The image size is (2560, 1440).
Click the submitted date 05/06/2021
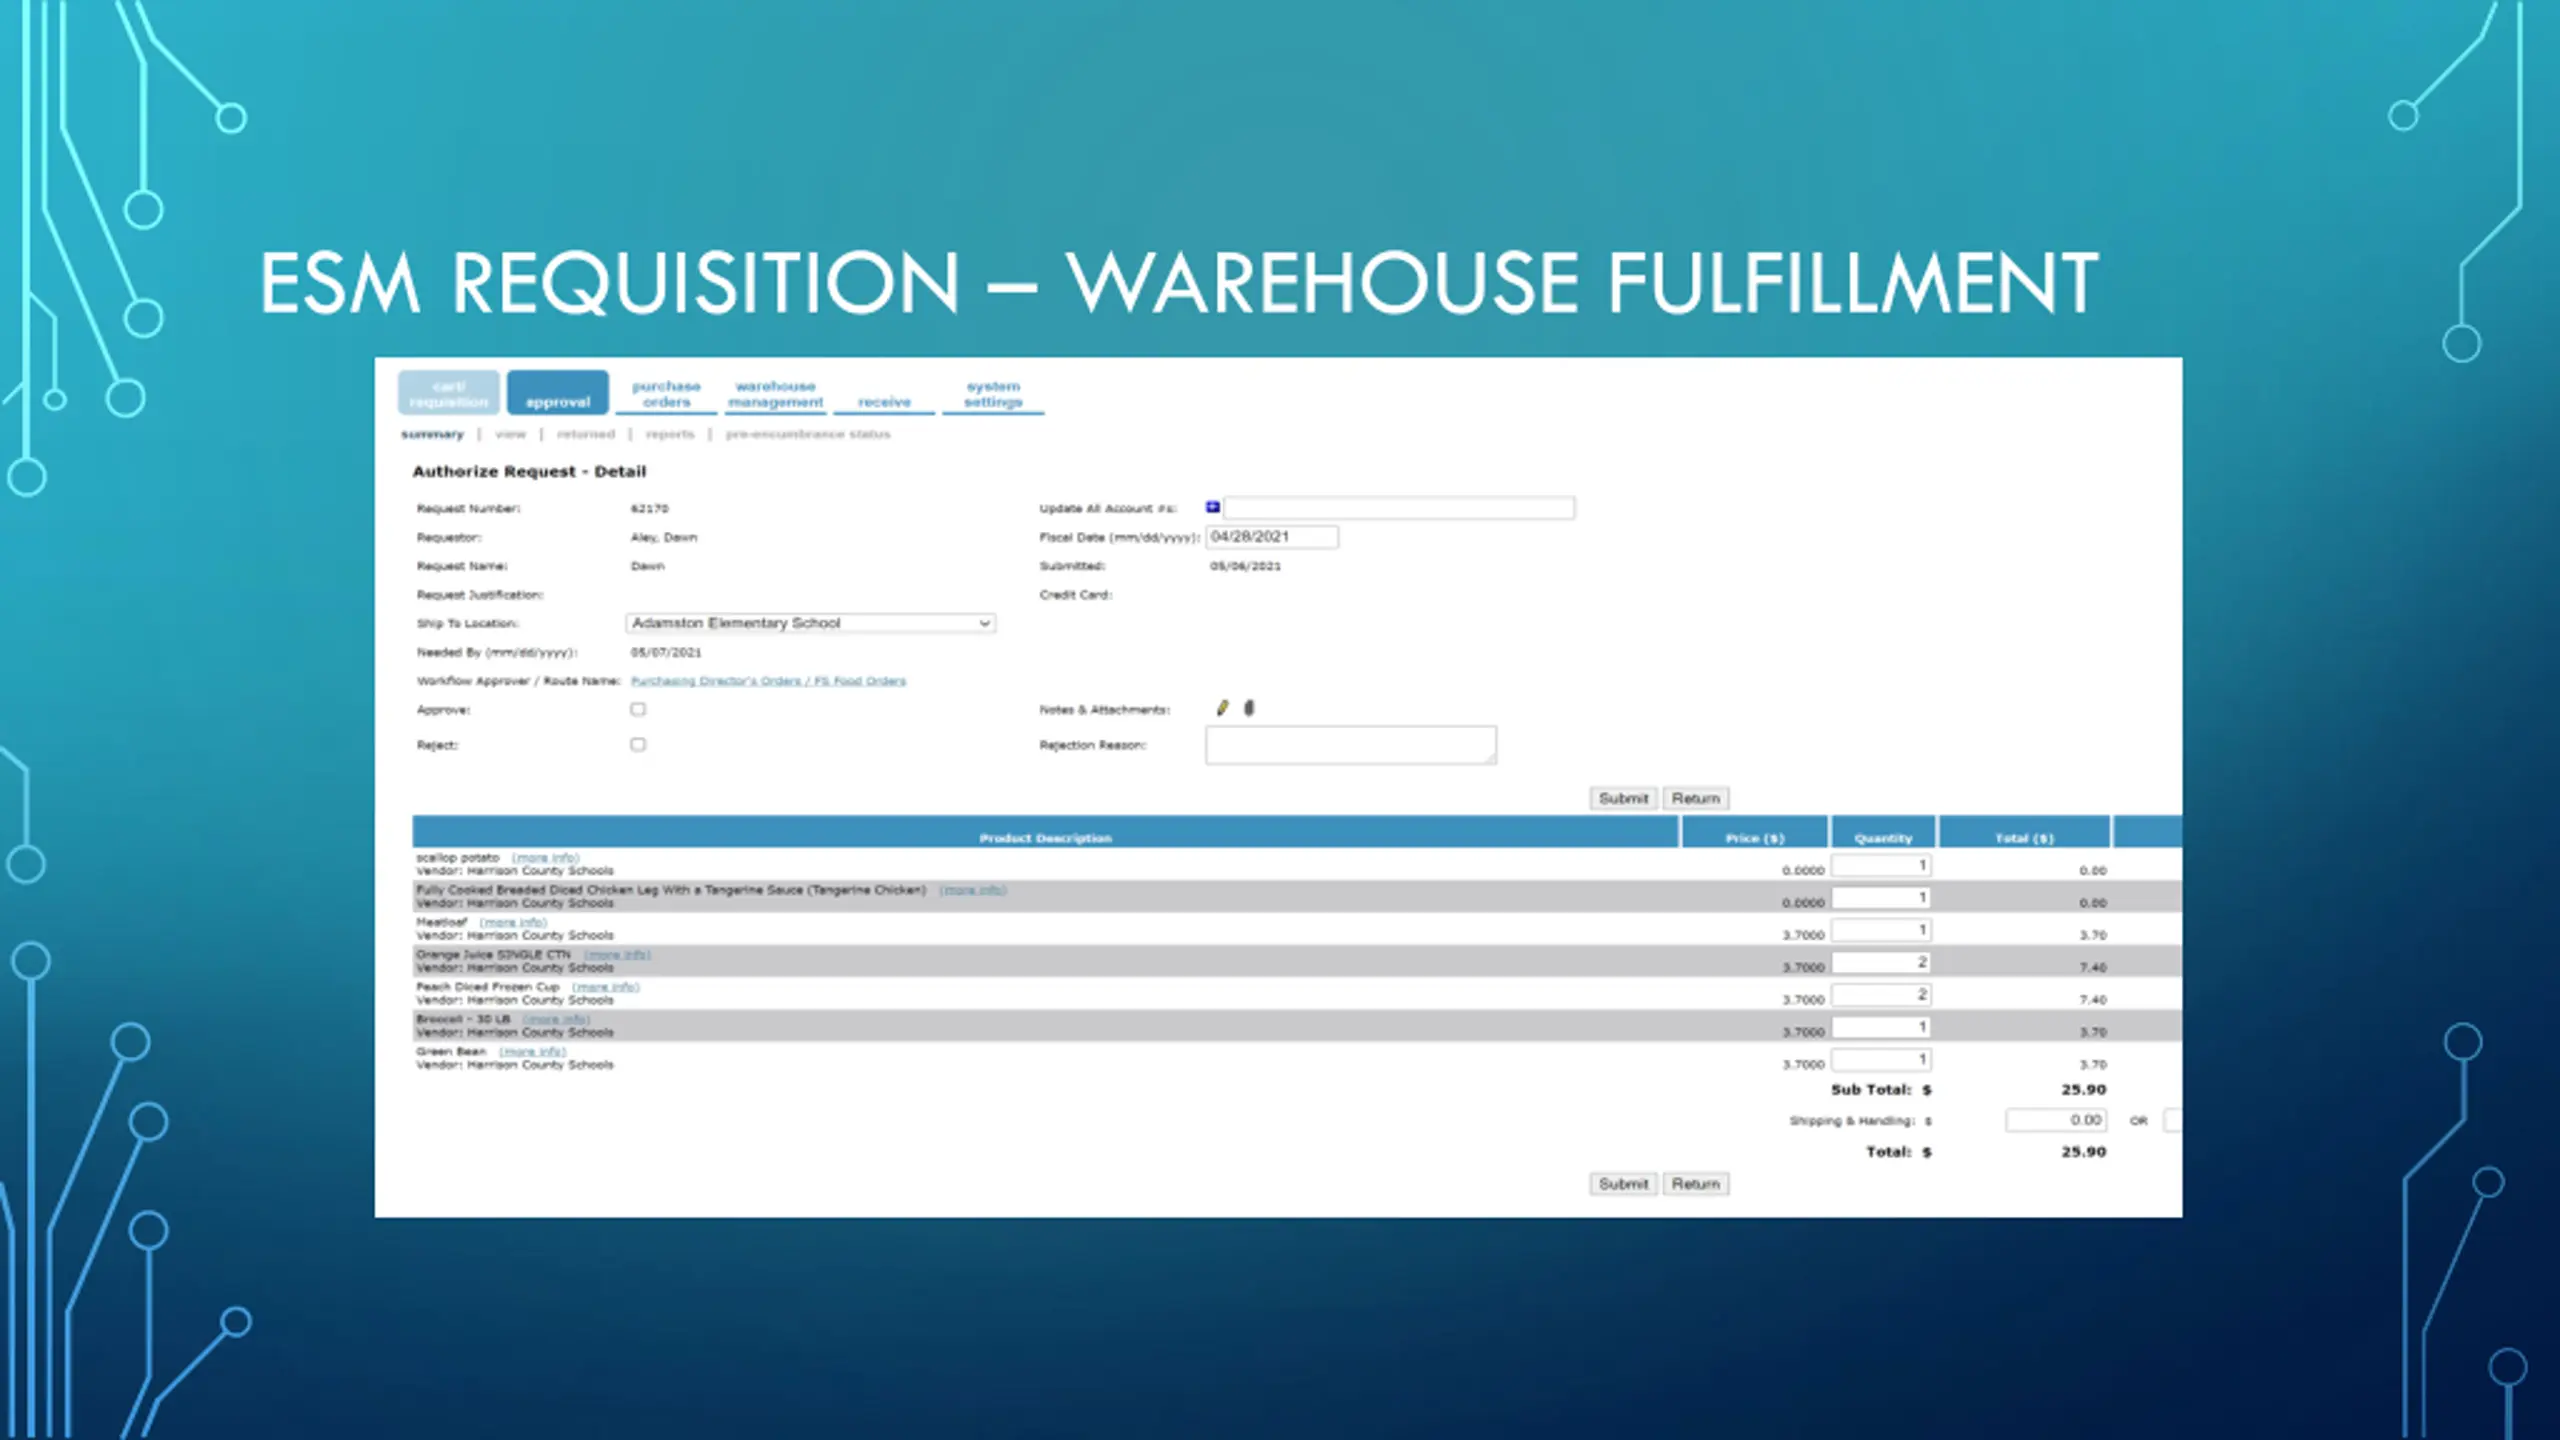click(1245, 566)
